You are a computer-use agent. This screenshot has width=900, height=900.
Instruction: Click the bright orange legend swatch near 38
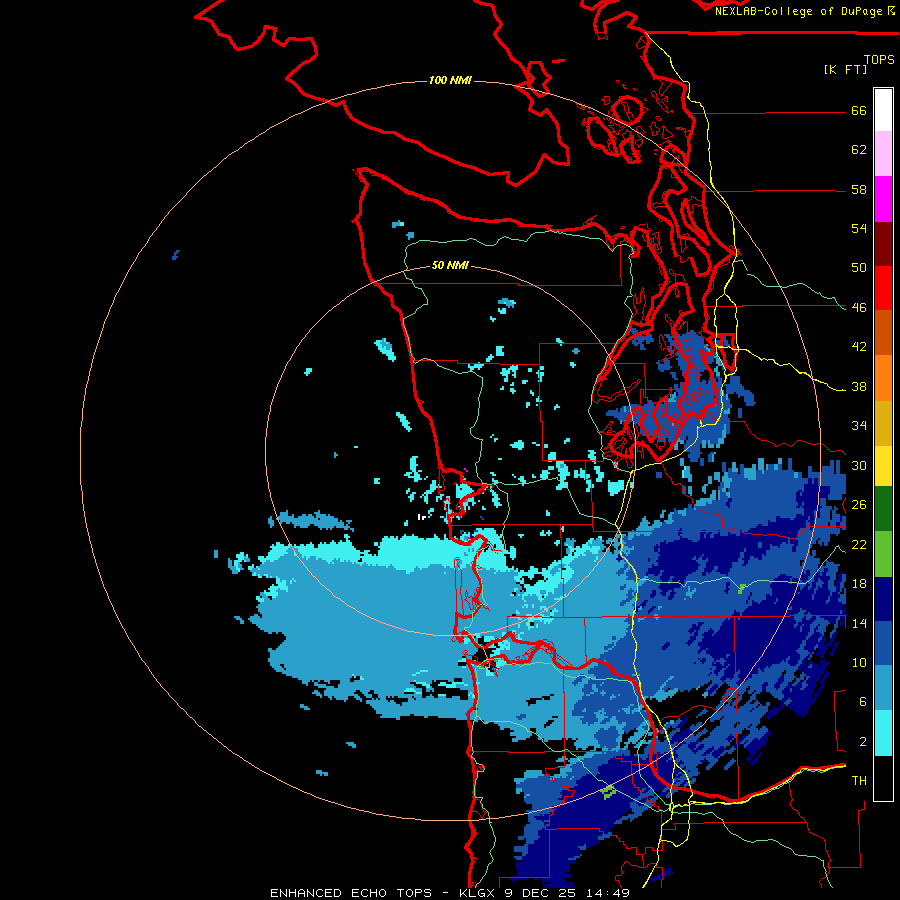tap(883, 378)
